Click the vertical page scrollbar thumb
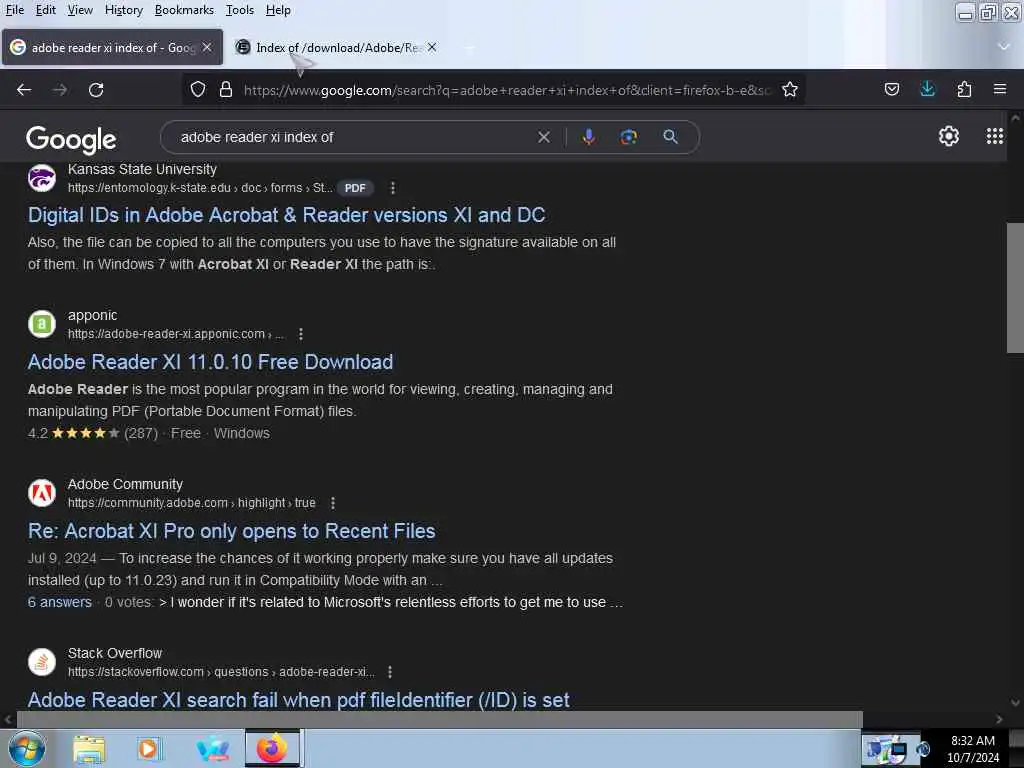Image resolution: width=1024 pixels, height=768 pixels. 1015,287
